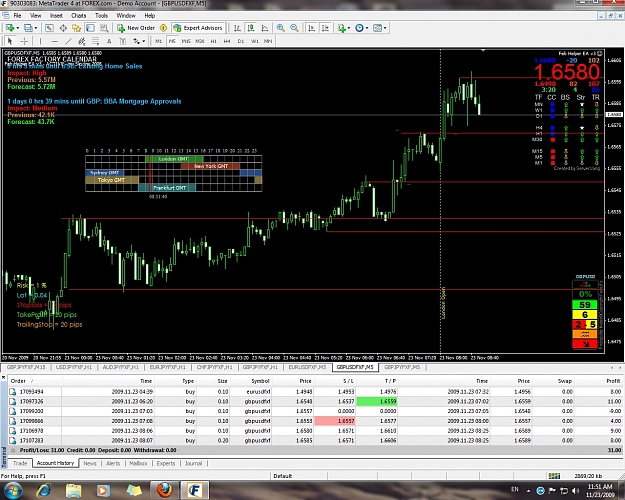625x500 pixels.
Task: Switch chart to bar chart
Action: [x=237, y=28]
